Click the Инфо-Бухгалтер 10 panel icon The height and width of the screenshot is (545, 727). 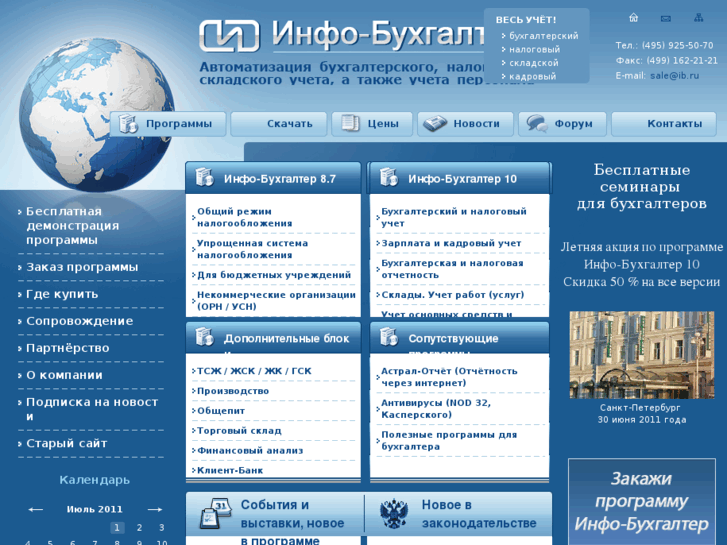click(389, 178)
